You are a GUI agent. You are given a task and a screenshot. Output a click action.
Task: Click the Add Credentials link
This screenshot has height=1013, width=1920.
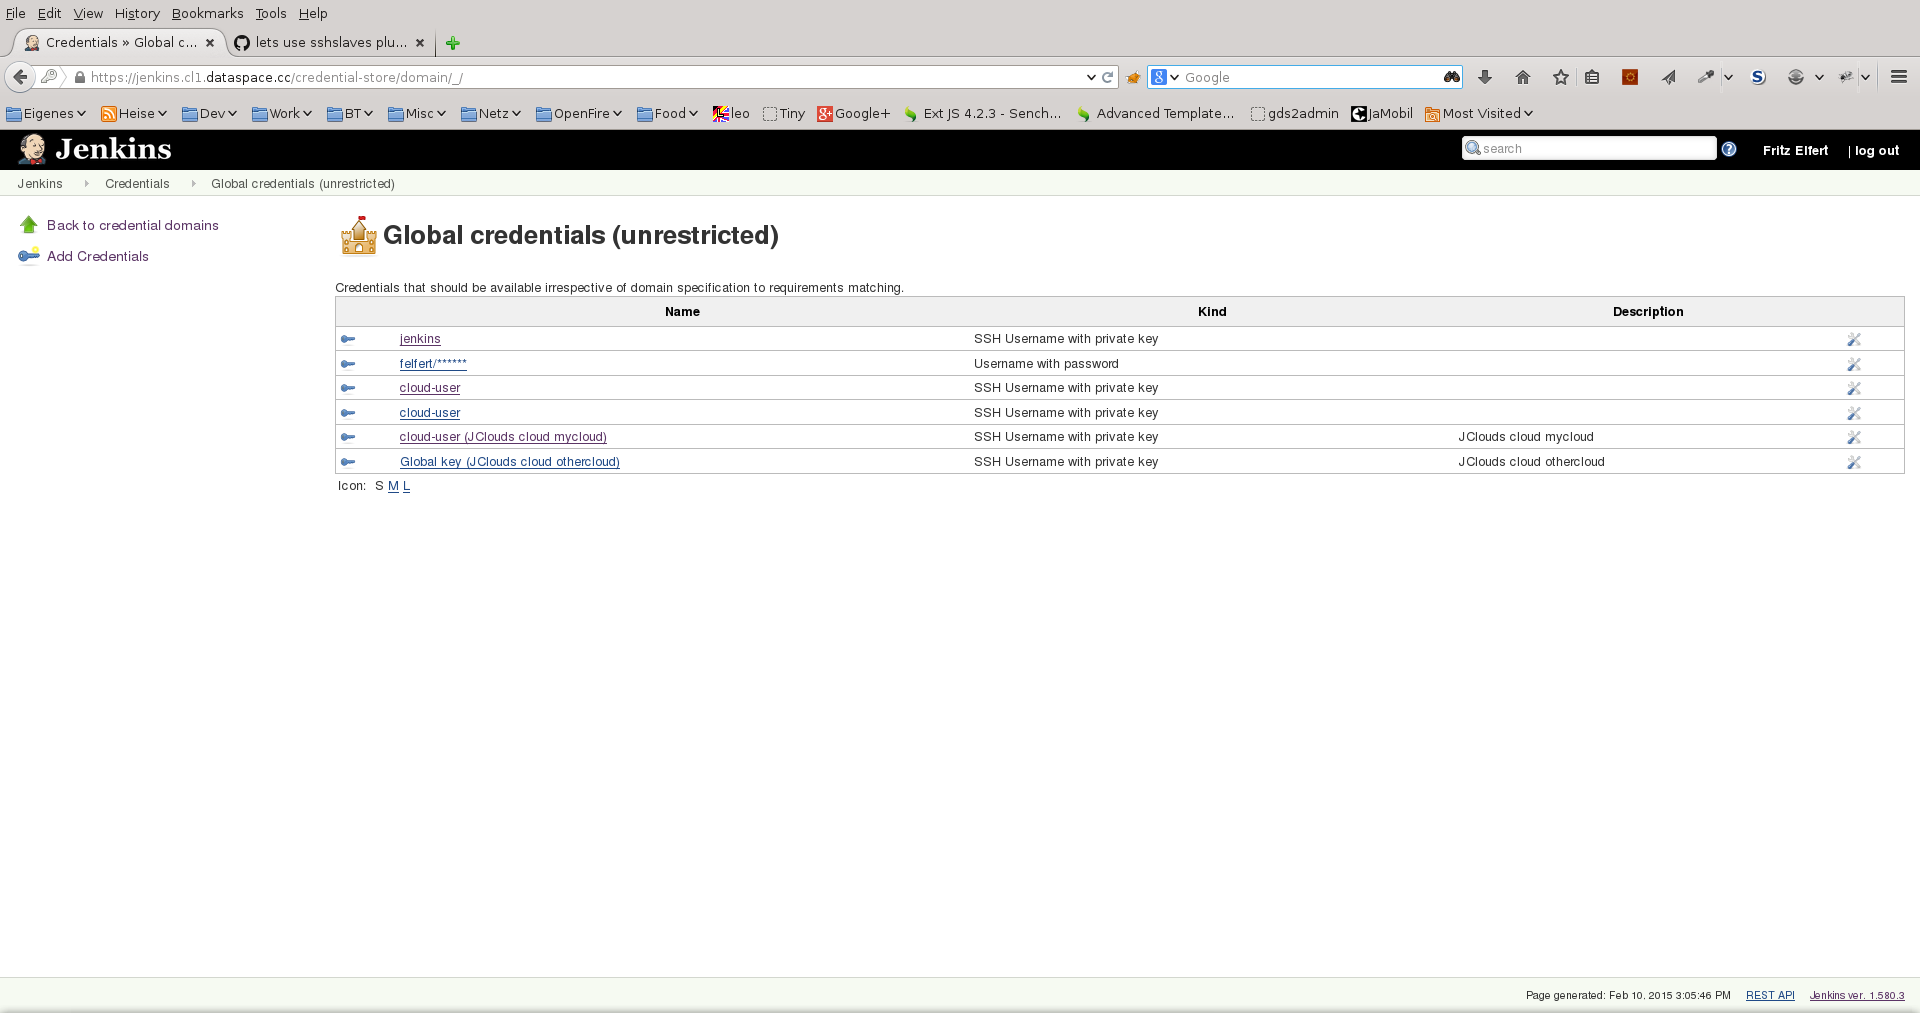coord(98,256)
